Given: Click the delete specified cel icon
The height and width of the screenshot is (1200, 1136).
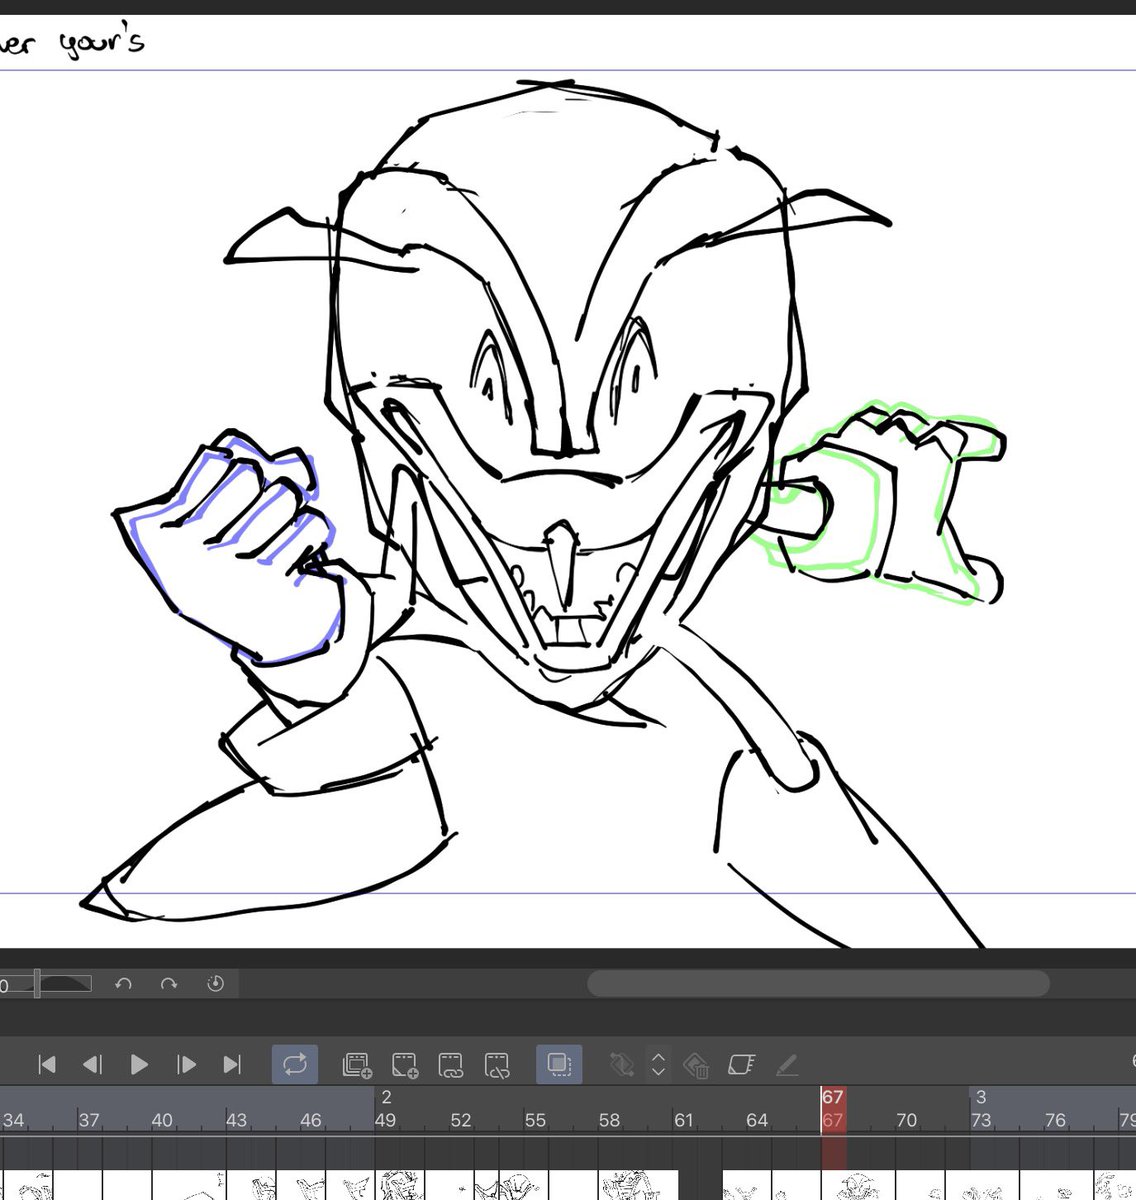Looking at the screenshot, I should click(x=497, y=1065).
